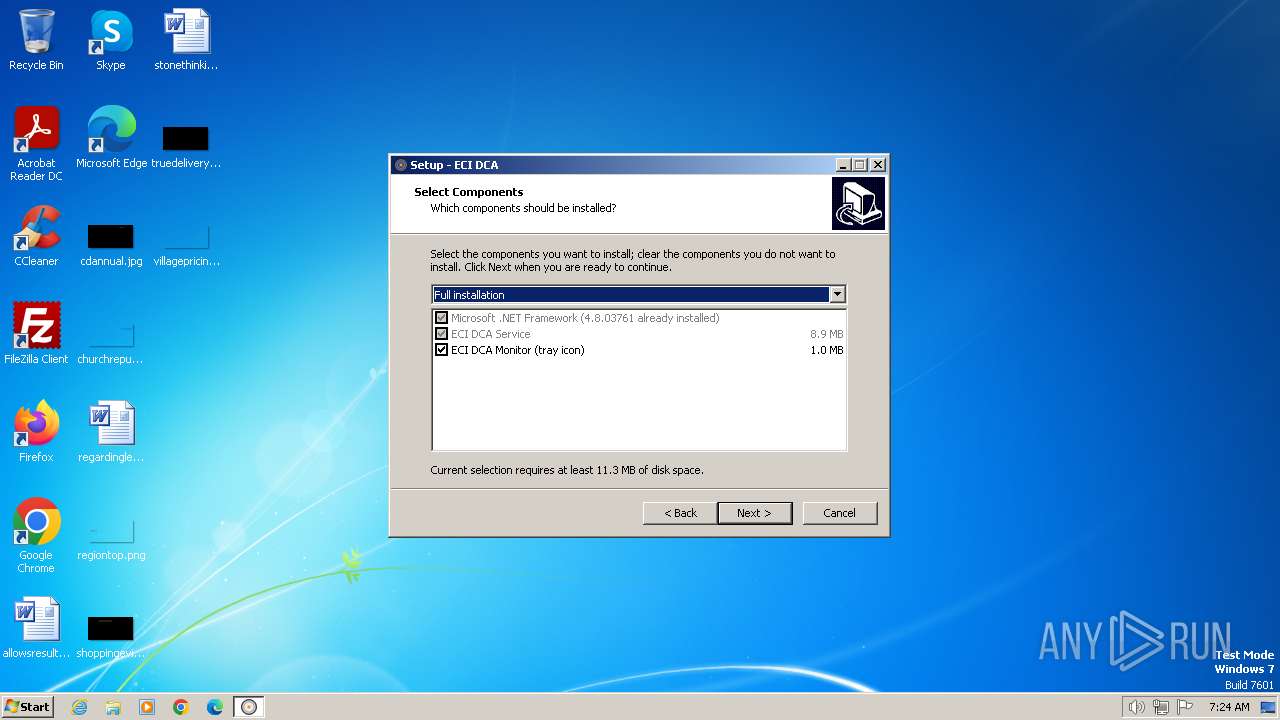Select the shoppingevi desktop file
Image resolution: width=1280 pixels, height=720 pixels.
(x=111, y=636)
